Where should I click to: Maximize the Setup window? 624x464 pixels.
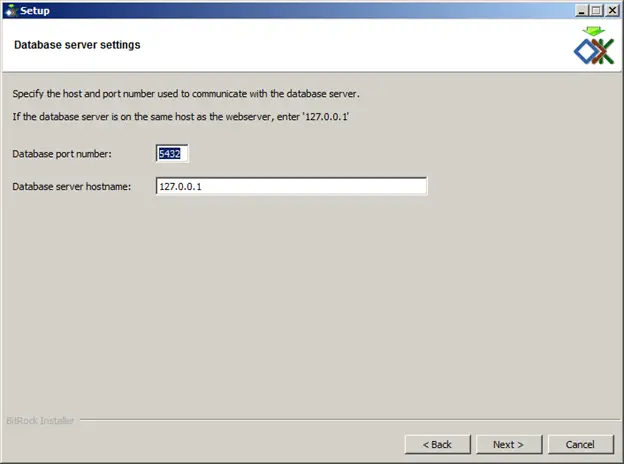tap(597, 10)
